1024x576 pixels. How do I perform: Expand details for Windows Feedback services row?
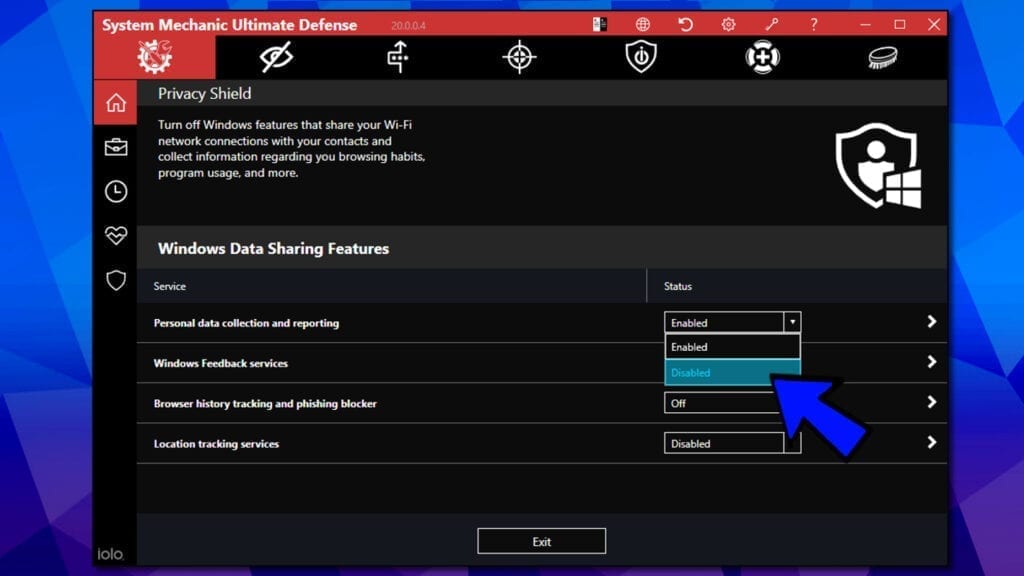[932, 362]
